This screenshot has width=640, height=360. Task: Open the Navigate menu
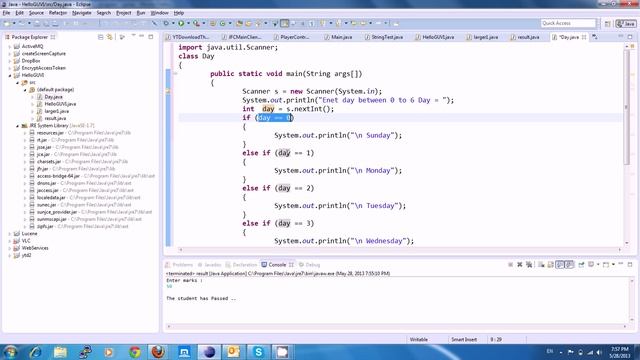(82, 13)
